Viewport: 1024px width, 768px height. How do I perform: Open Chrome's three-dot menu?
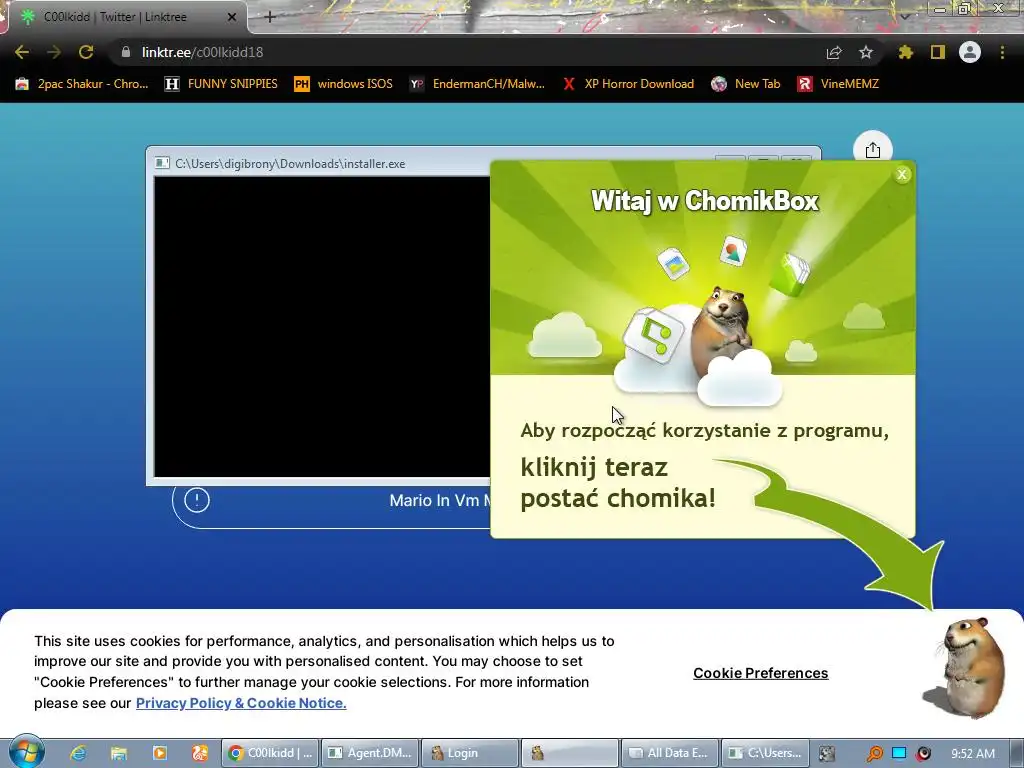click(x=1002, y=52)
